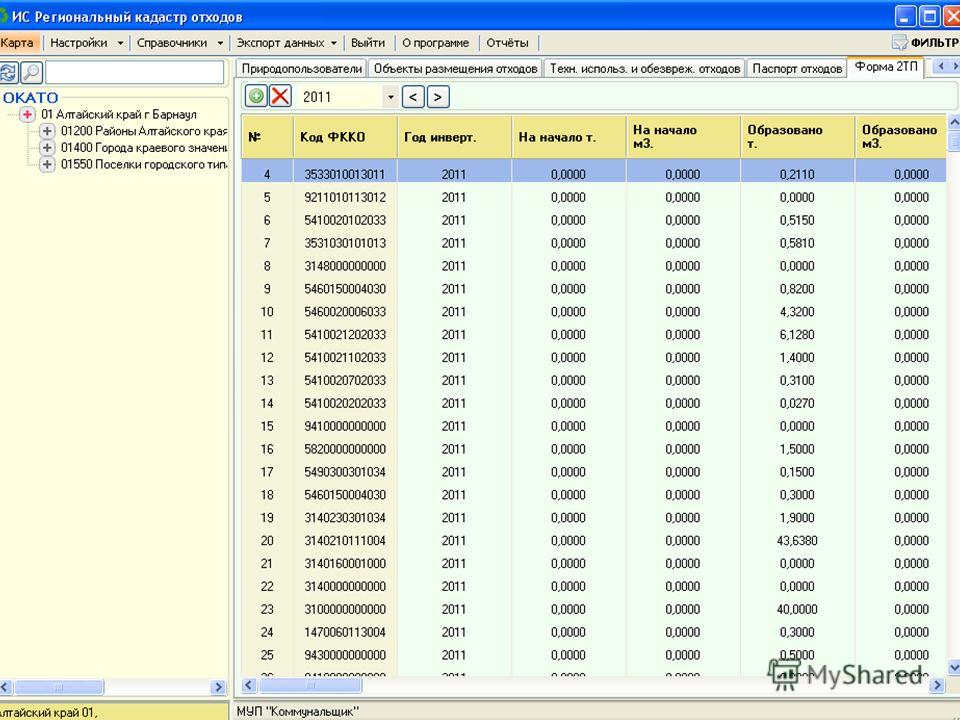Select row with code 5410020102033
Image resolution: width=960 pixels, height=720 pixels.
594,220
